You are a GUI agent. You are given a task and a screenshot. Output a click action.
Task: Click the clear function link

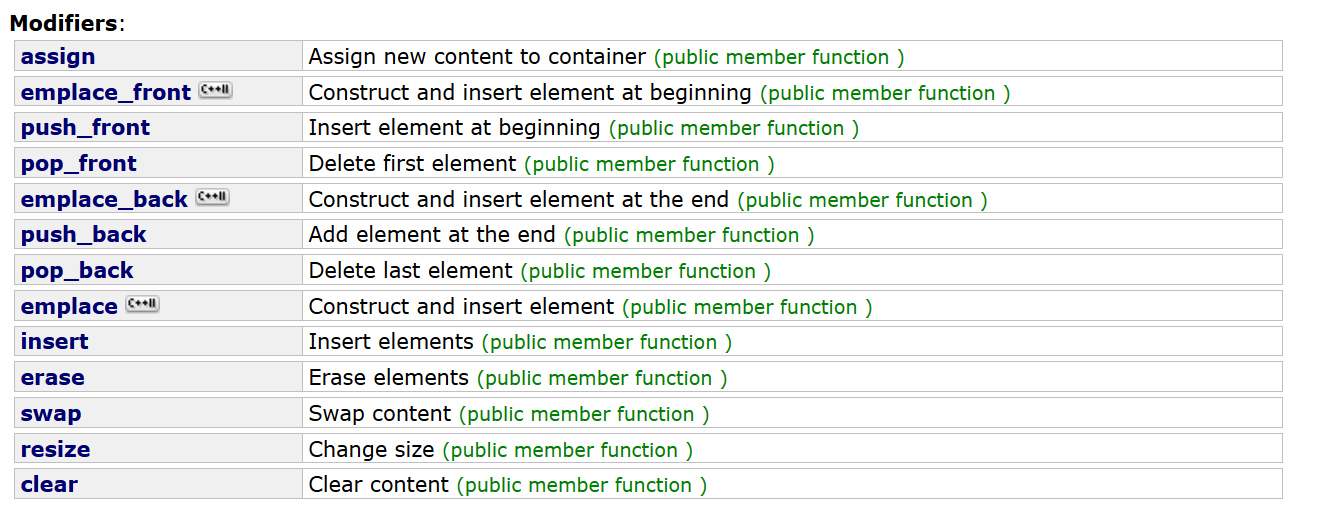click(49, 485)
